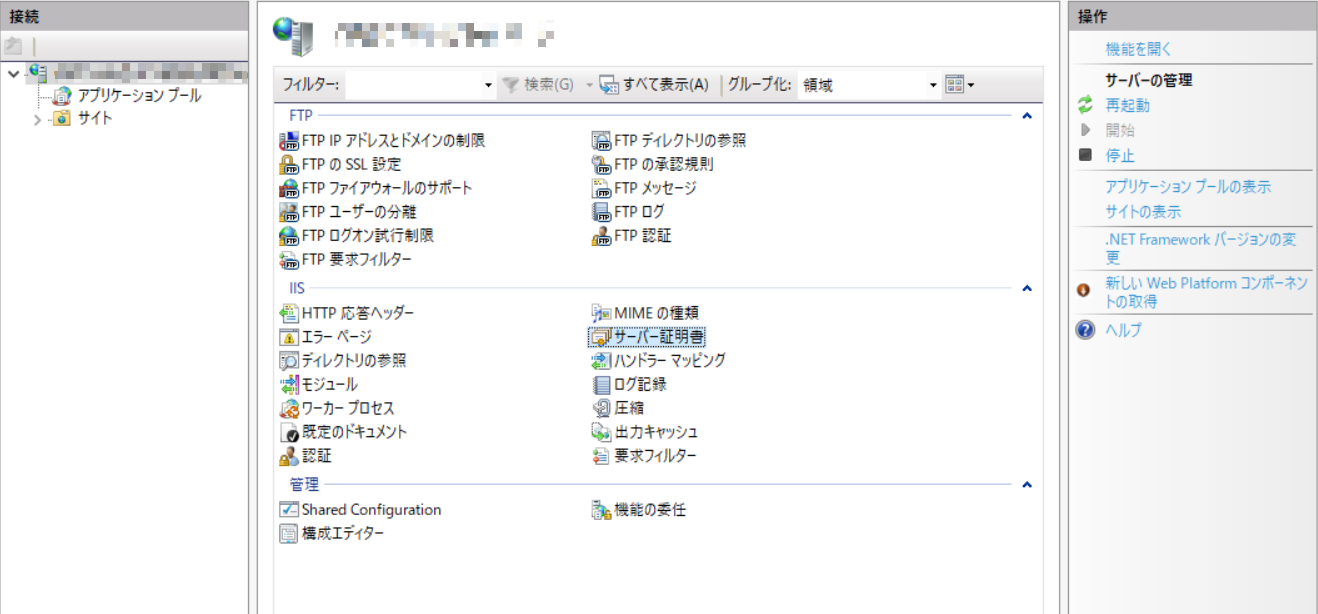Click the 再起動 action link

1127,105
